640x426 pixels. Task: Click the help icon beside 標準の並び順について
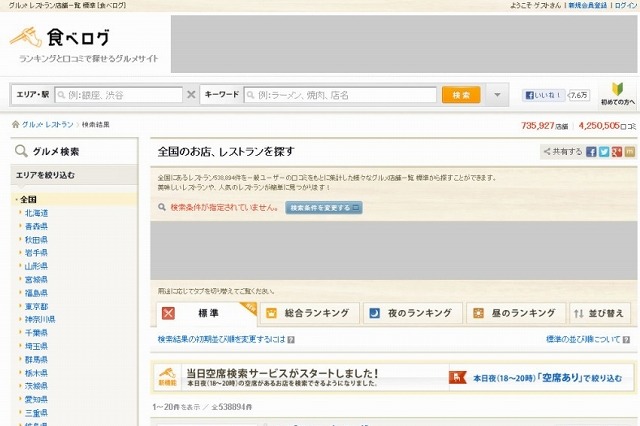[x=626, y=339]
